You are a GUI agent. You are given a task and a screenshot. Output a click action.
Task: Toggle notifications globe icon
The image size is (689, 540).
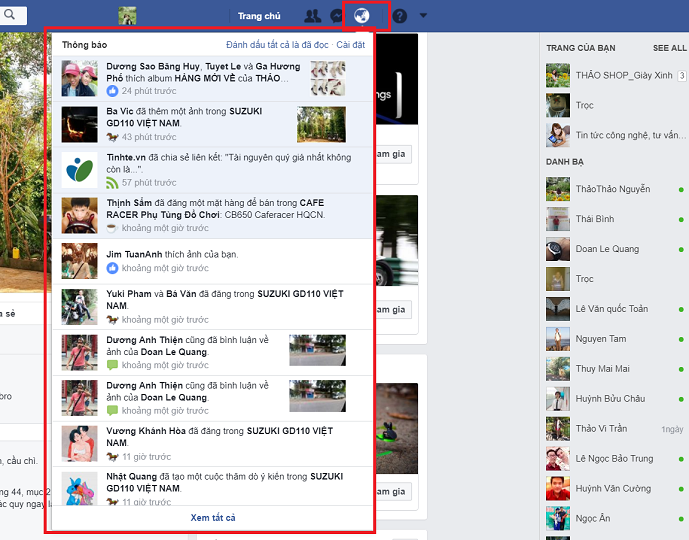pos(362,16)
